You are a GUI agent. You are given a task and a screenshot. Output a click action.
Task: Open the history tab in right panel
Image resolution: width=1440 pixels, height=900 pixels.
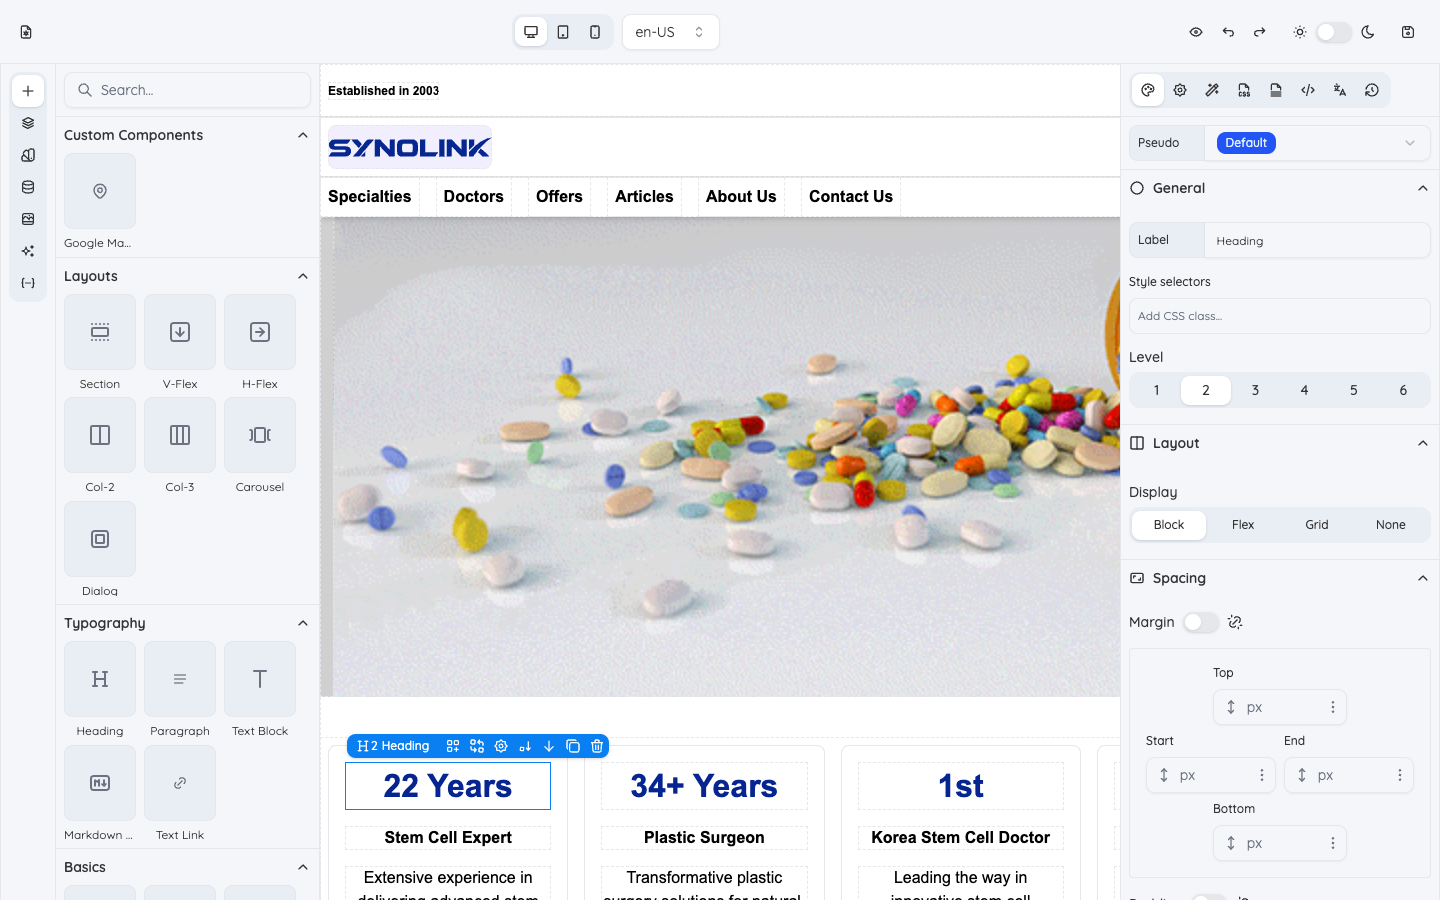(1372, 90)
